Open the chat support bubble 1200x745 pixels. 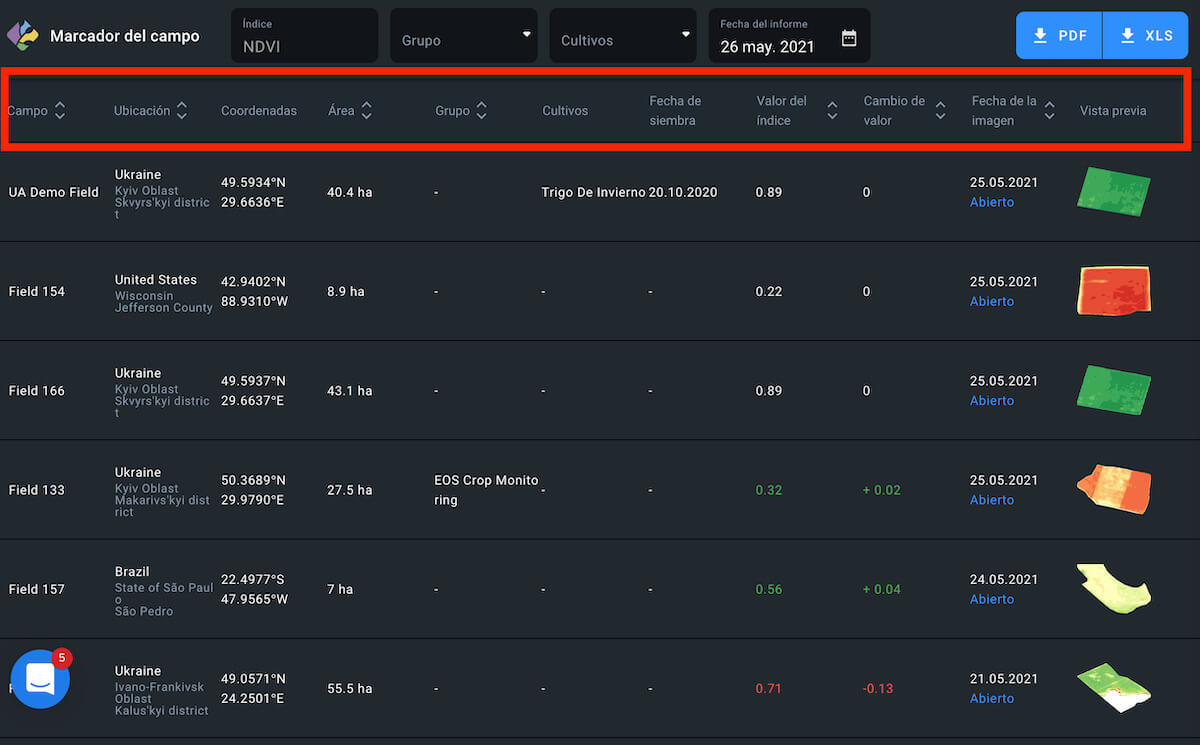point(40,678)
